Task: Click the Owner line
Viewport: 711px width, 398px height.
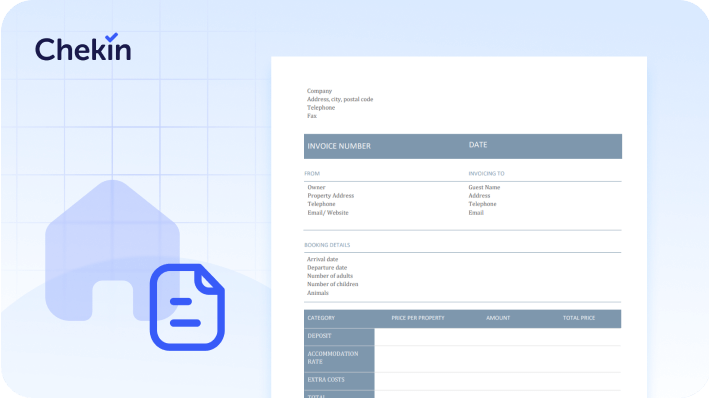Action: click(317, 187)
